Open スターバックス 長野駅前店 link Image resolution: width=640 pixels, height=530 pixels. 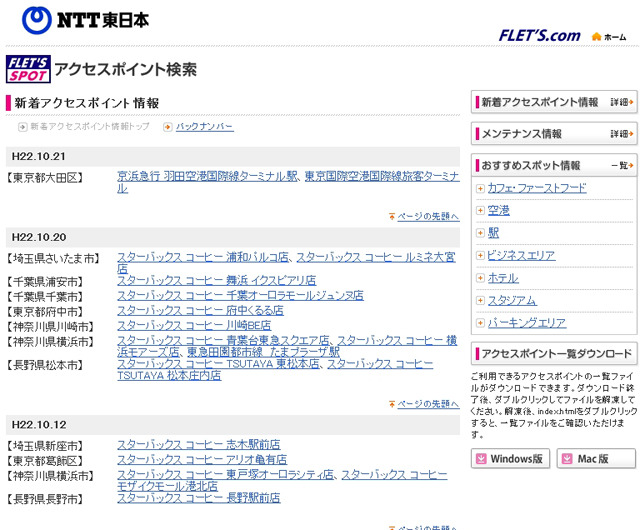198,498
